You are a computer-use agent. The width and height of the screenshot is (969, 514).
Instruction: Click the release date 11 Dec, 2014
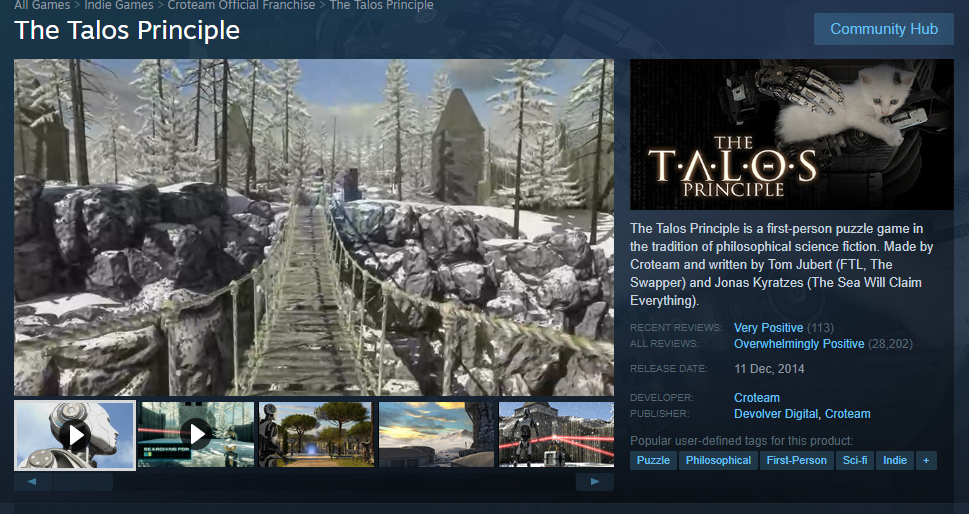pos(769,369)
